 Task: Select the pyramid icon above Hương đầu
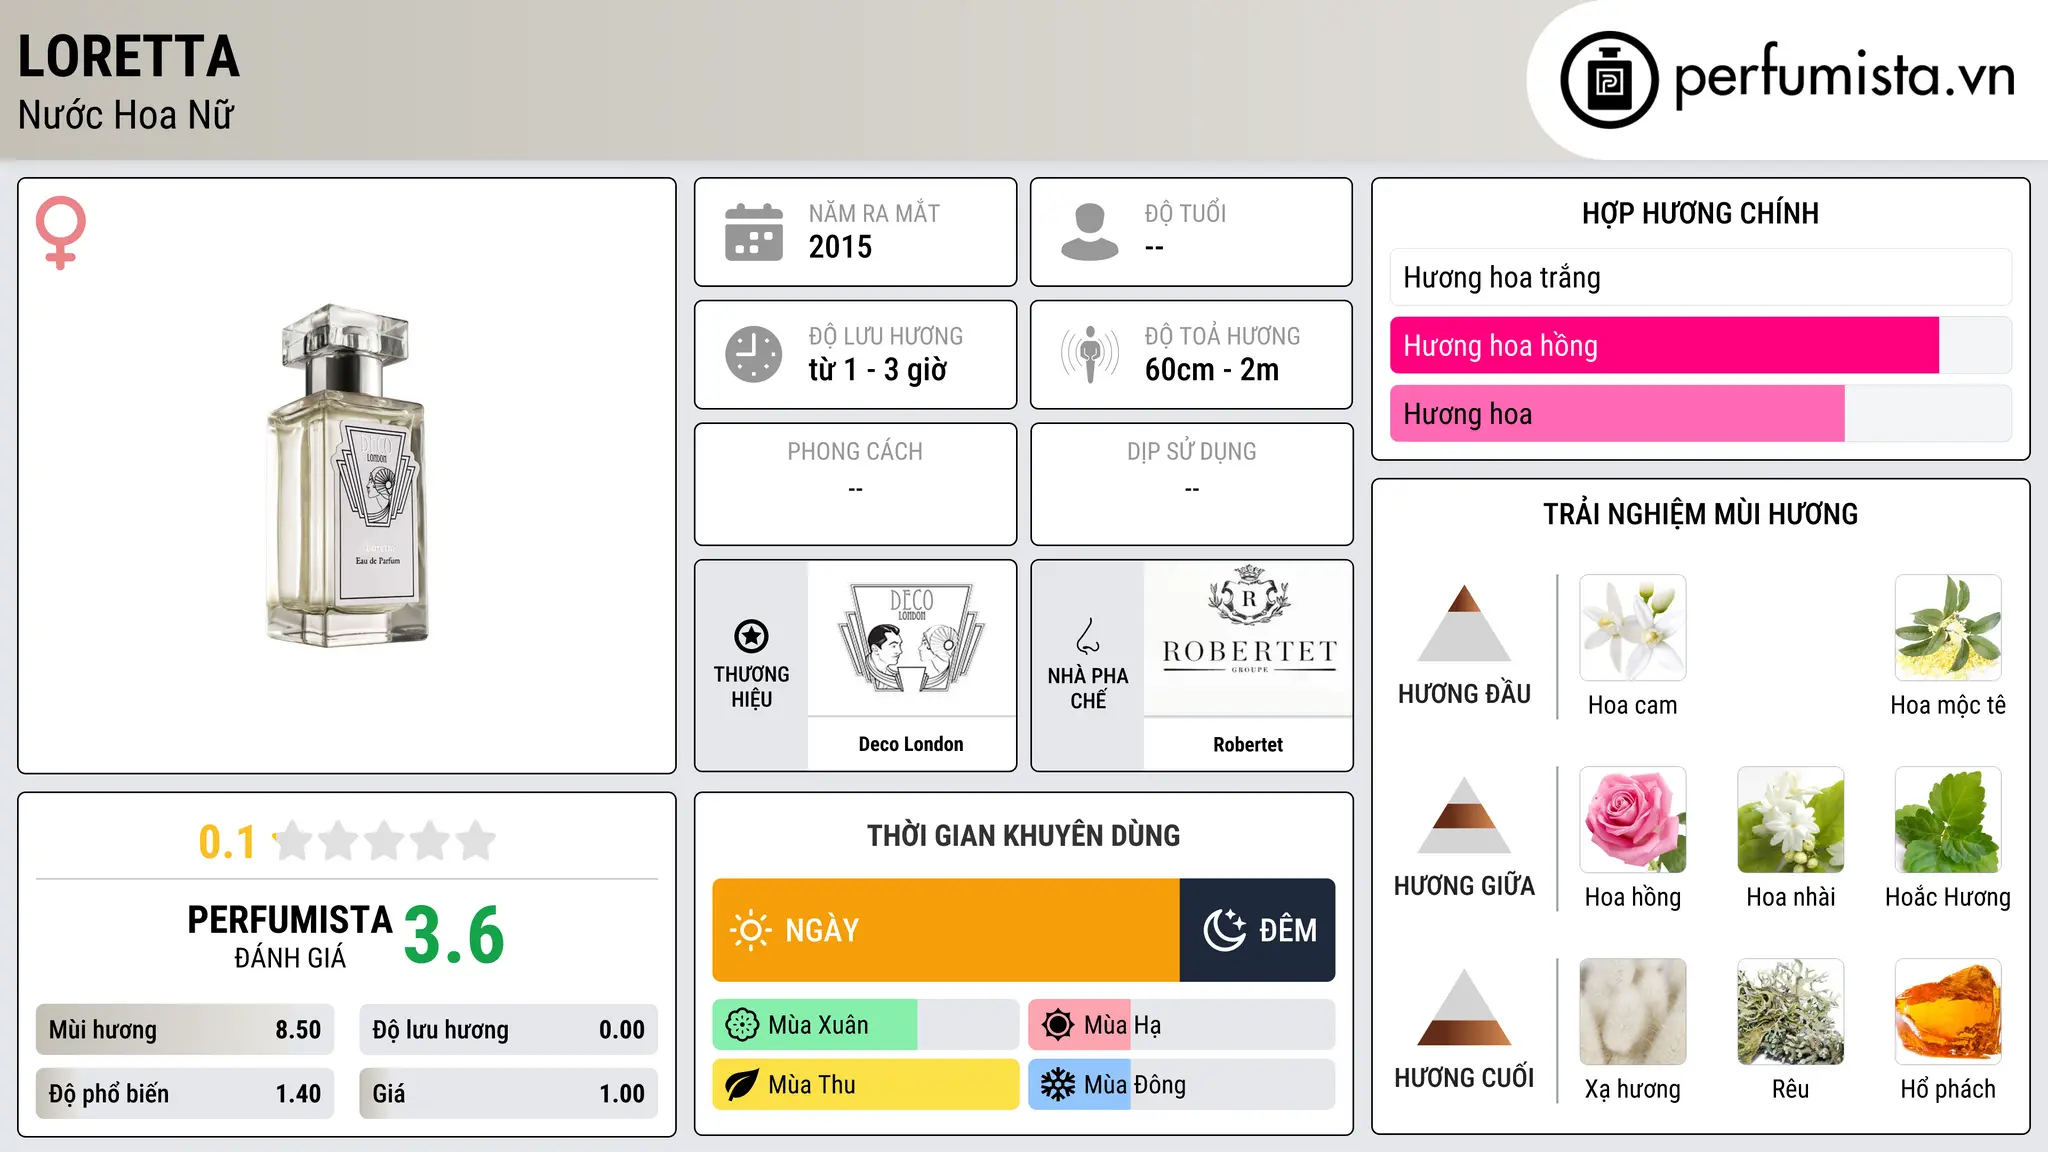pyautogui.click(x=1464, y=623)
